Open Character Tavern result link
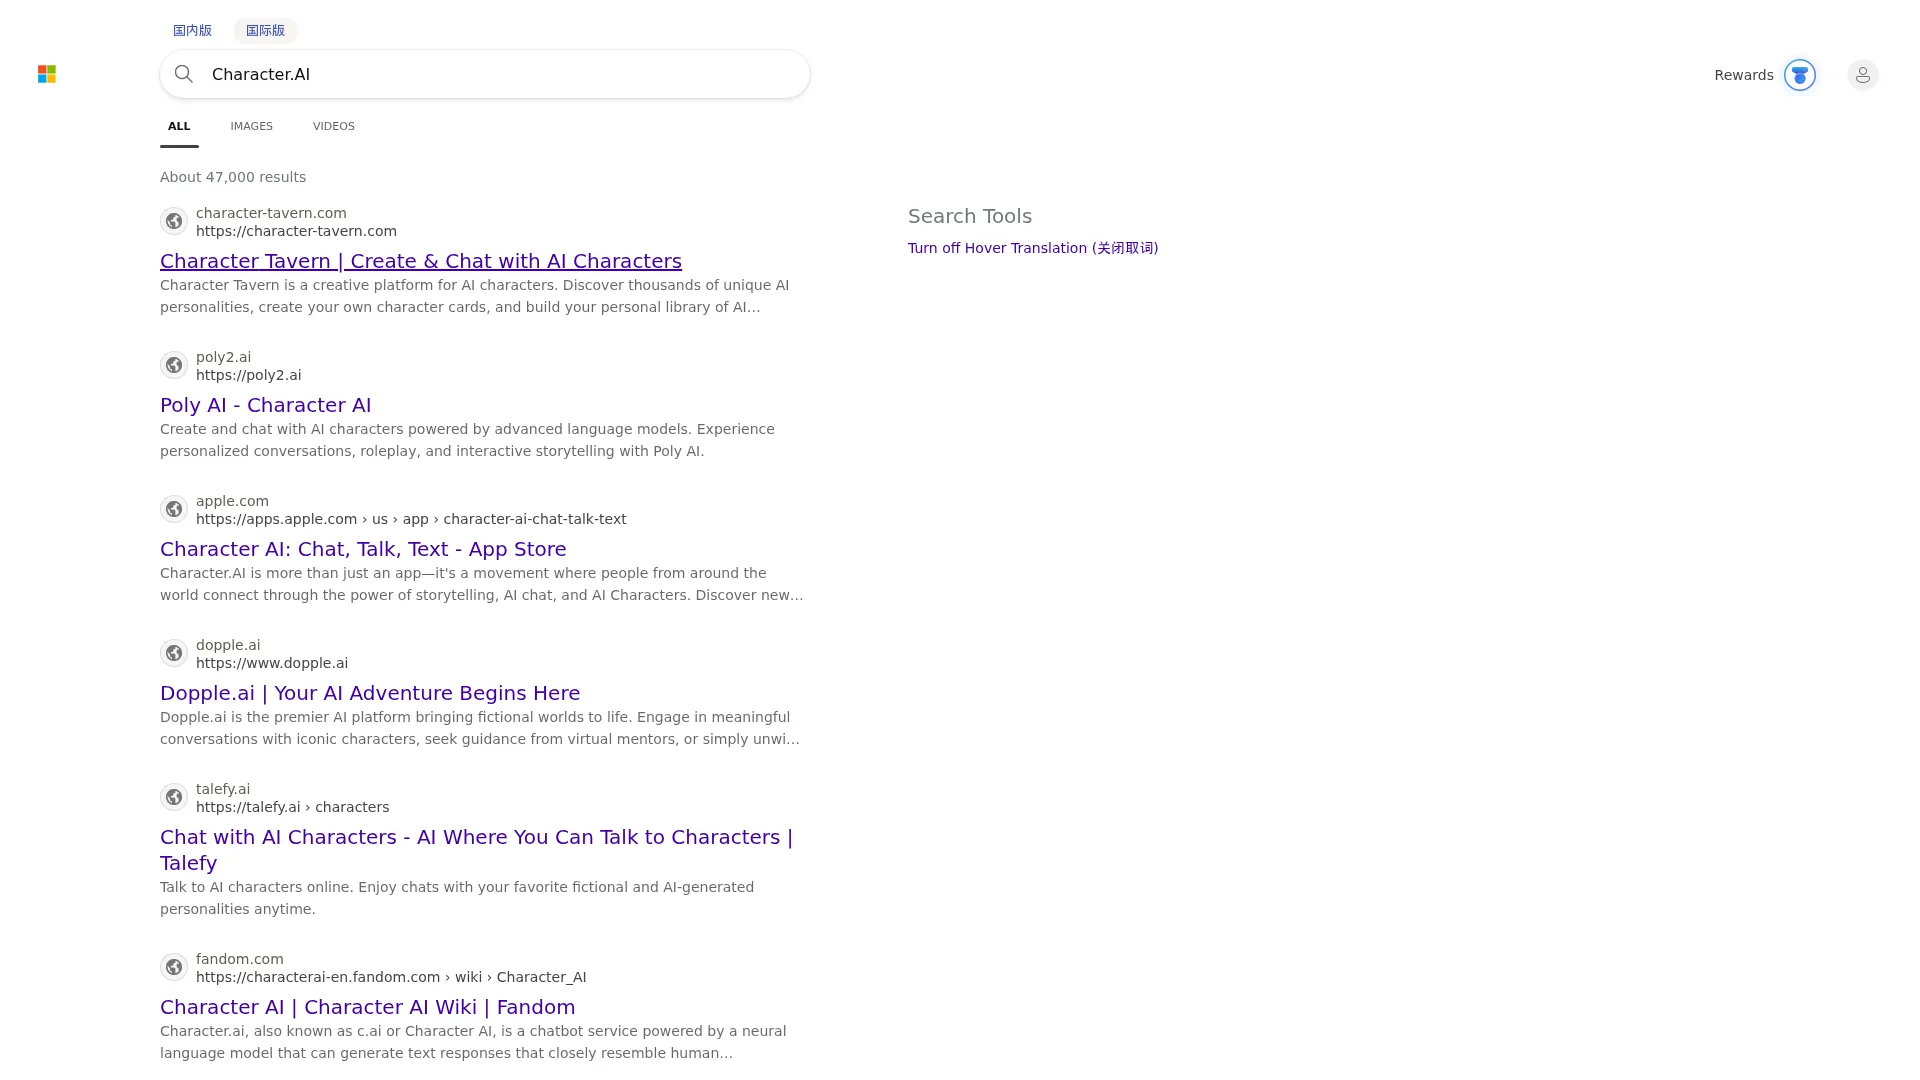Screen dimensions: 1920x1080 click(x=421, y=261)
